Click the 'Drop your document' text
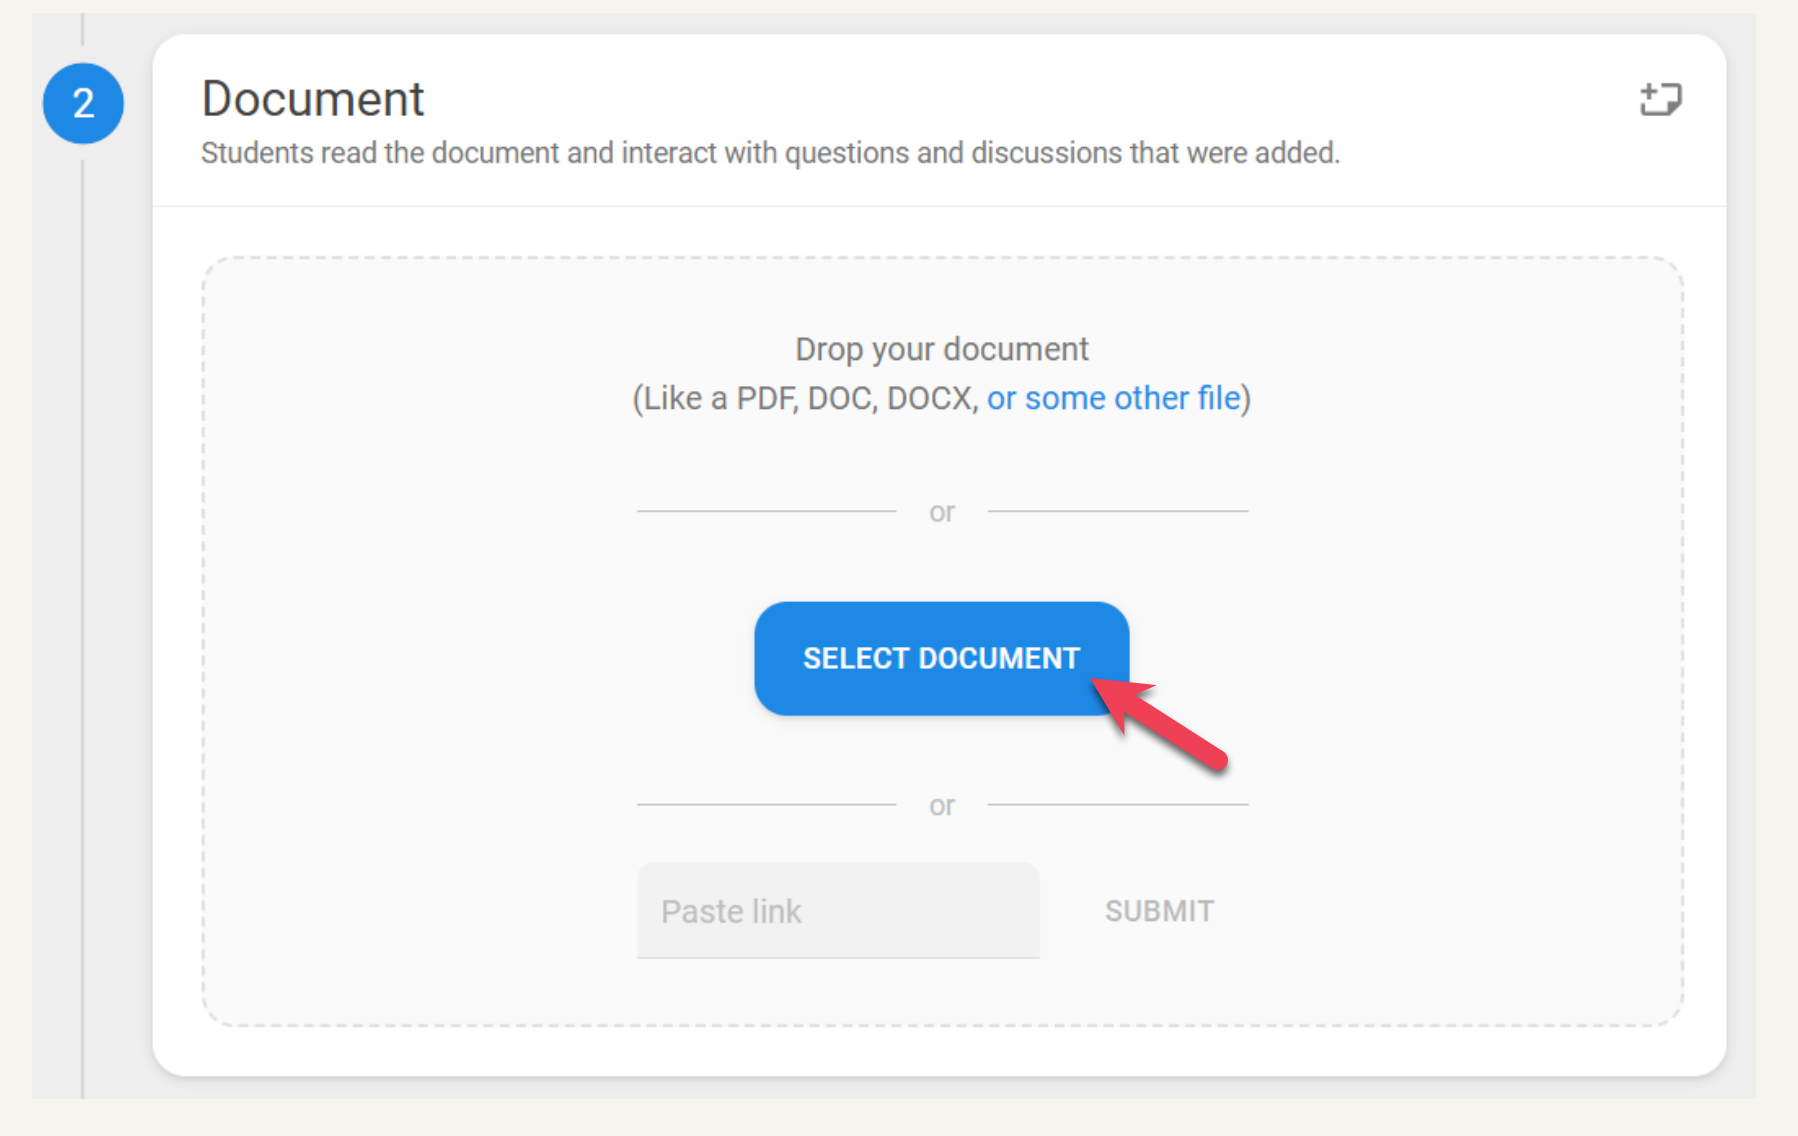1798x1136 pixels. point(941,349)
